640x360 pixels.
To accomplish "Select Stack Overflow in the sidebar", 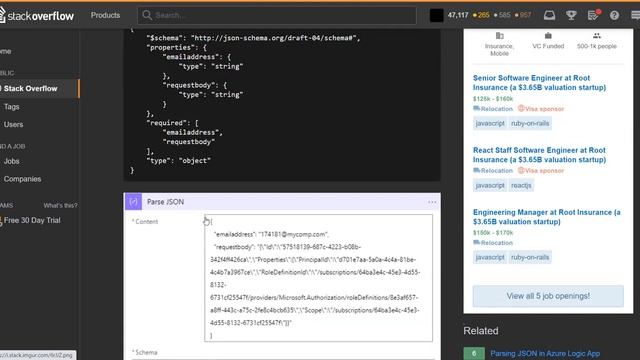I will [x=31, y=89].
